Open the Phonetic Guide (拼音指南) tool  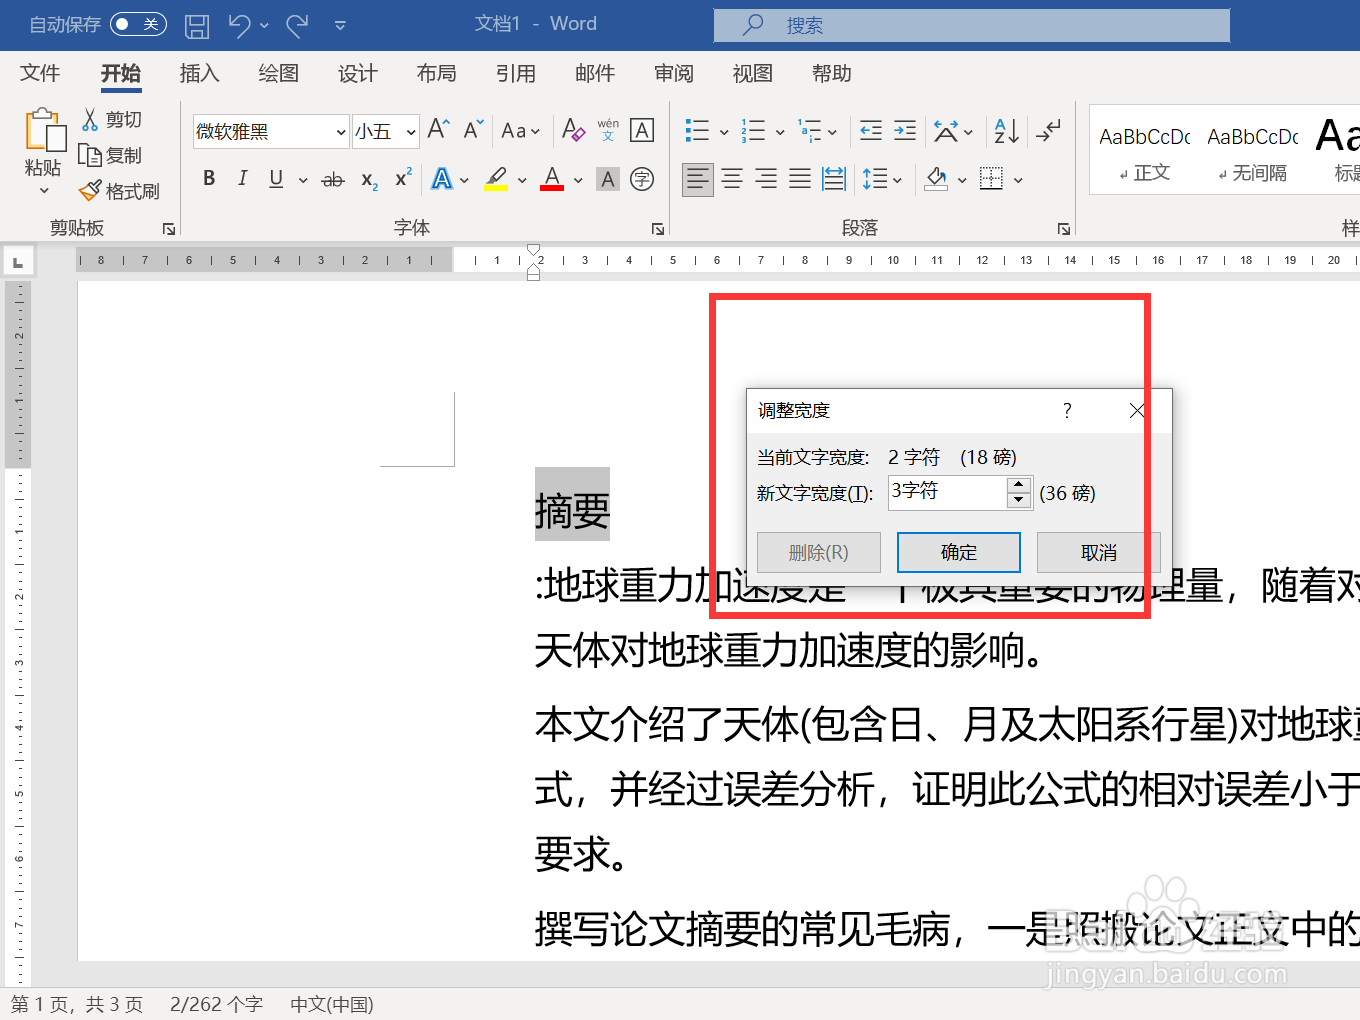pos(607,131)
